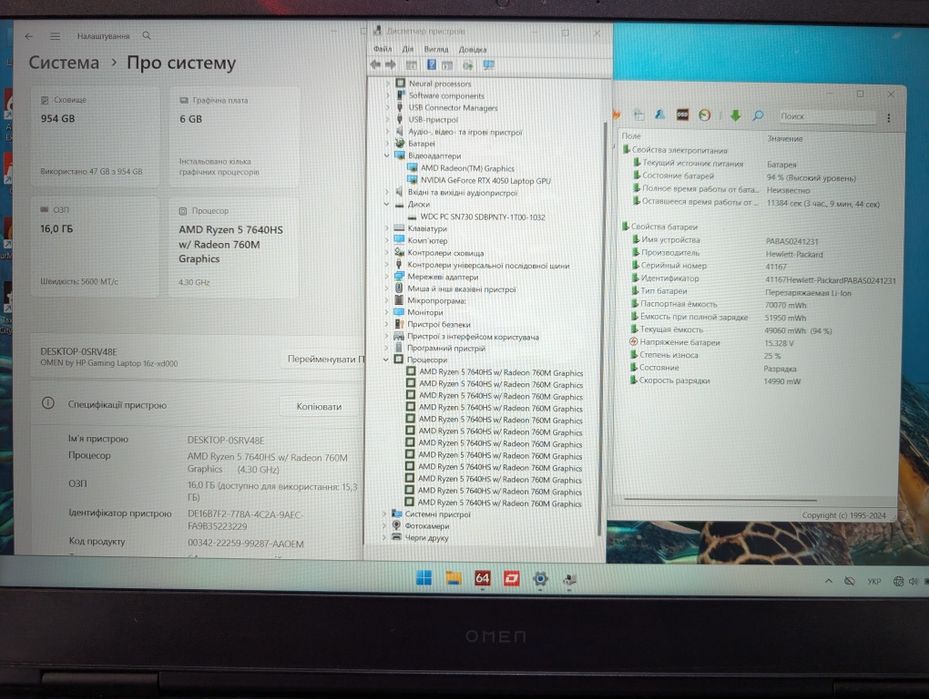Image resolution: width=929 pixels, height=699 pixels.
Task: Open Settings gear icon on taskbar
Action: pyautogui.click(x=540, y=578)
